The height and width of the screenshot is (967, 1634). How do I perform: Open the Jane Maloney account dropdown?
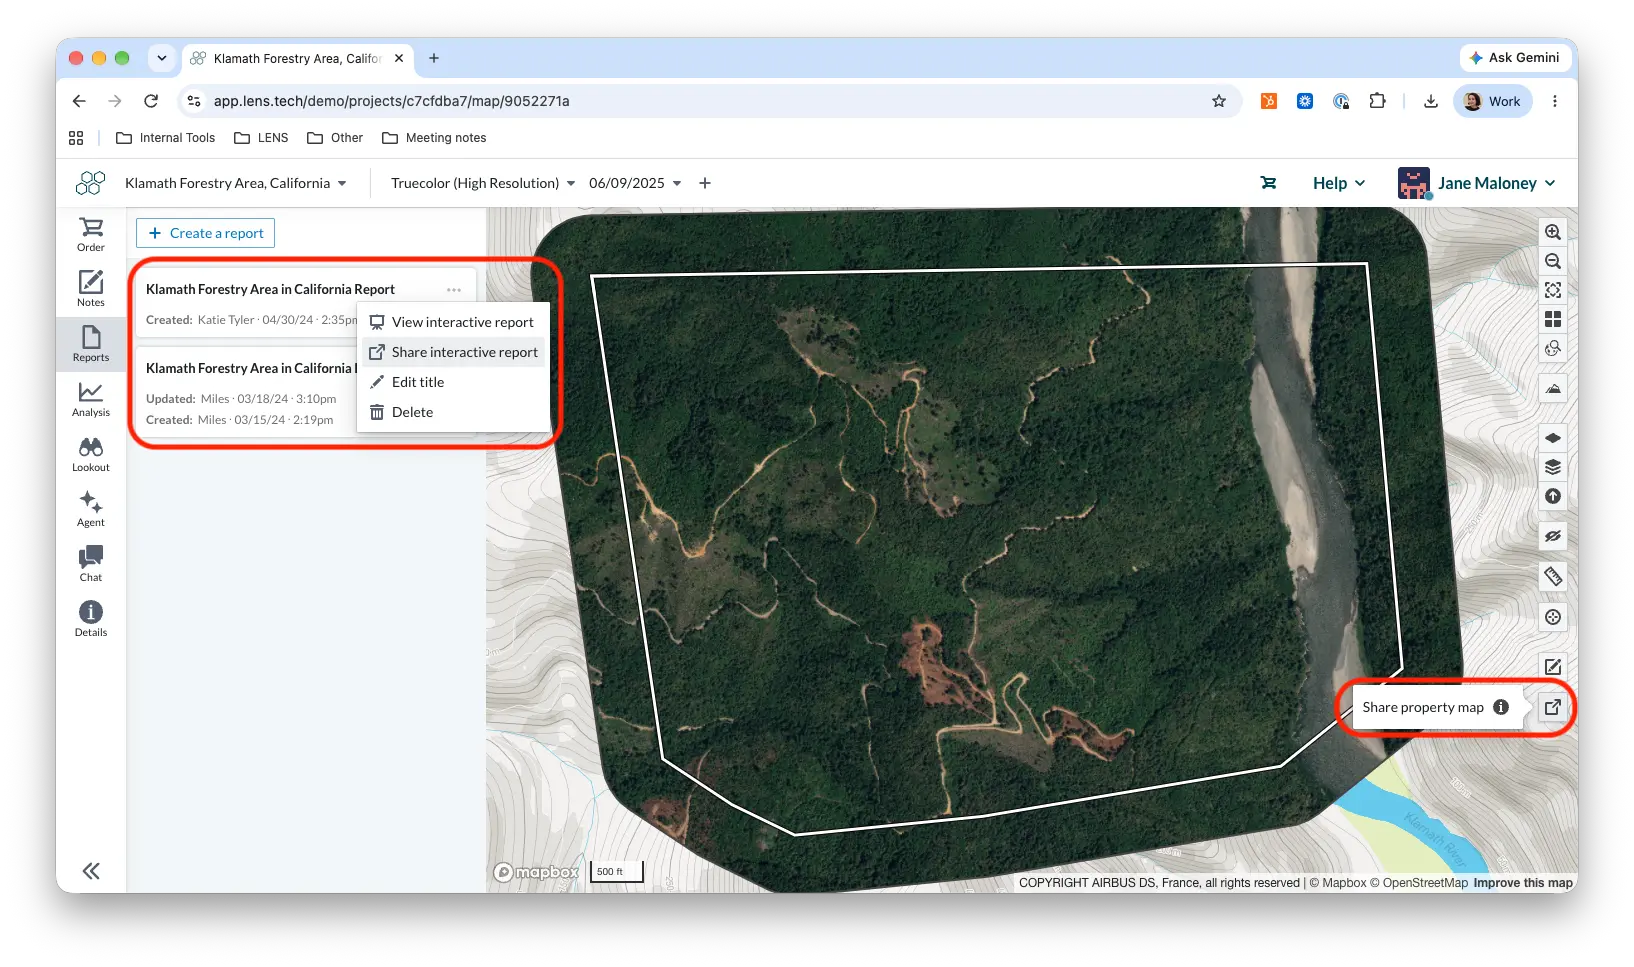[1477, 183]
